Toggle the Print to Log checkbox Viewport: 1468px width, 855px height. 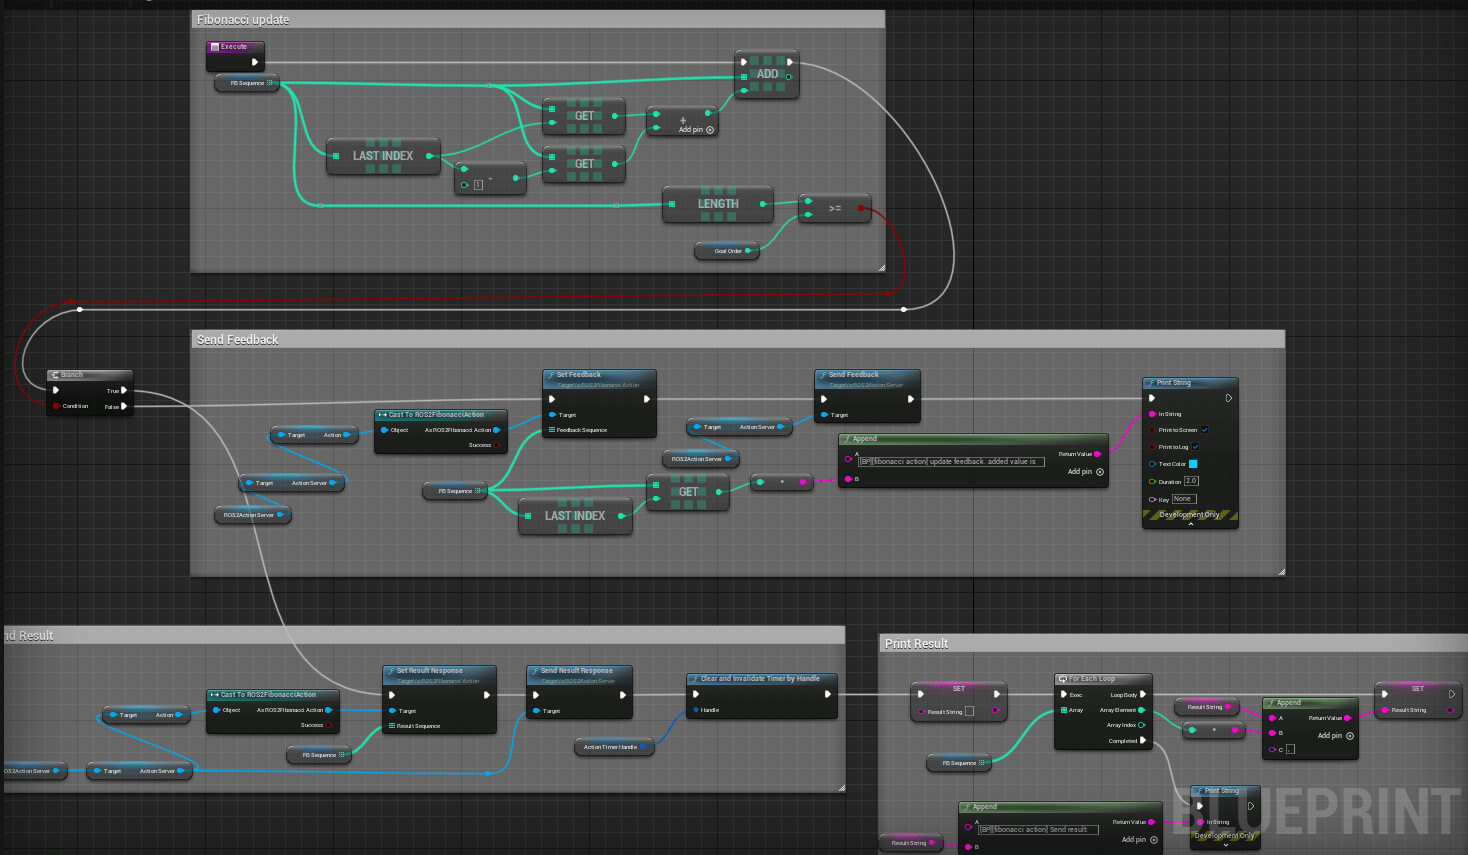click(1195, 447)
